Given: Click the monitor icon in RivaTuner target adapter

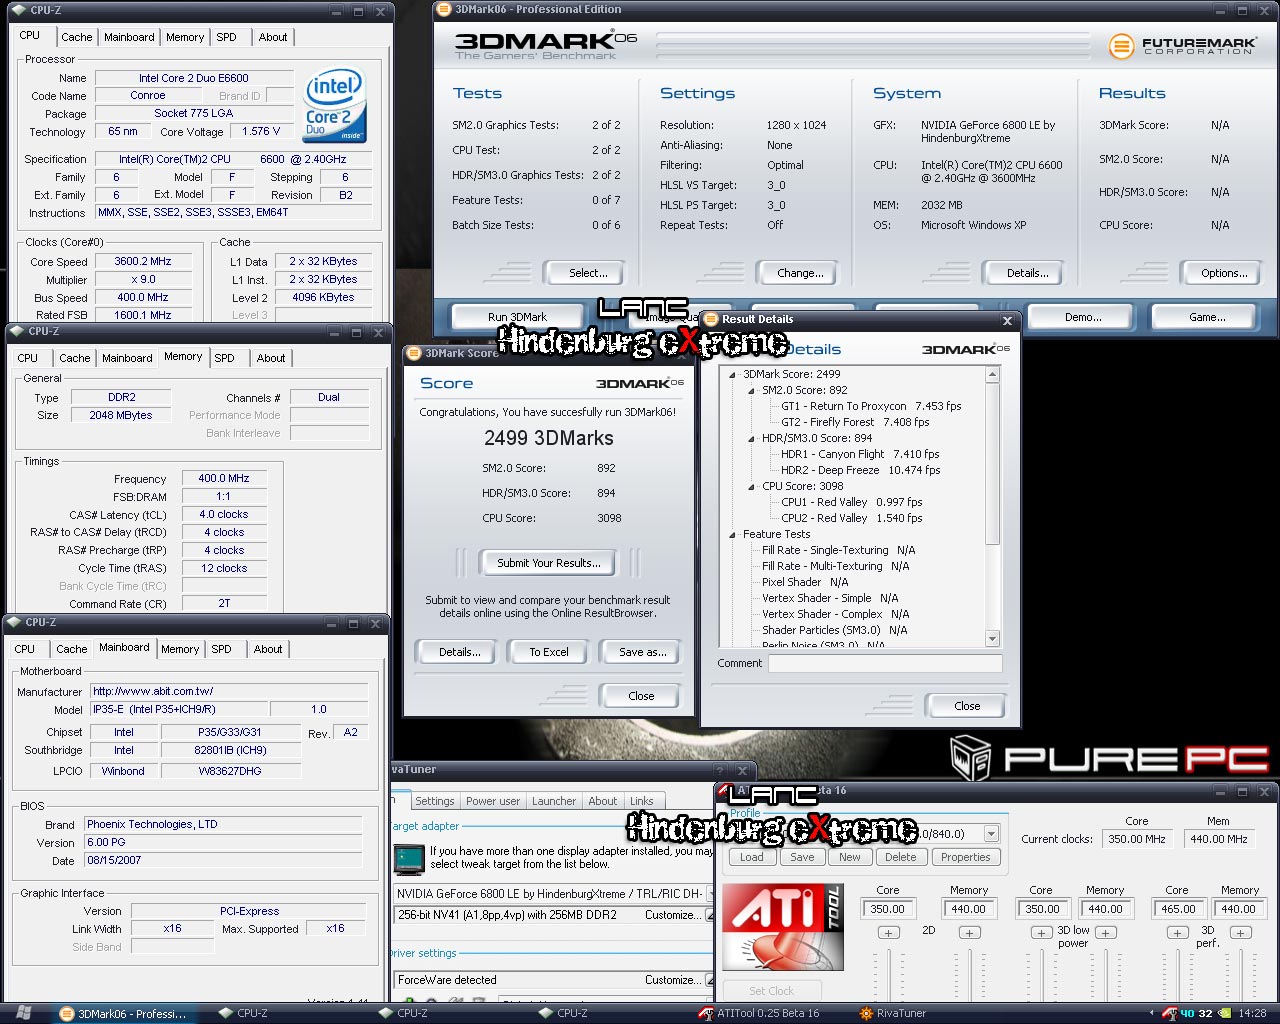Looking at the screenshot, I should click(x=409, y=859).
